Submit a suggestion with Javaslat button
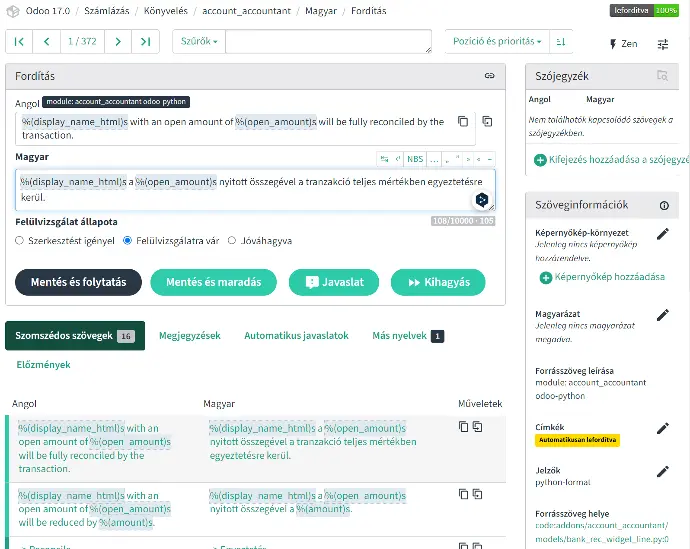690x549 pixels. click(334, 282)
